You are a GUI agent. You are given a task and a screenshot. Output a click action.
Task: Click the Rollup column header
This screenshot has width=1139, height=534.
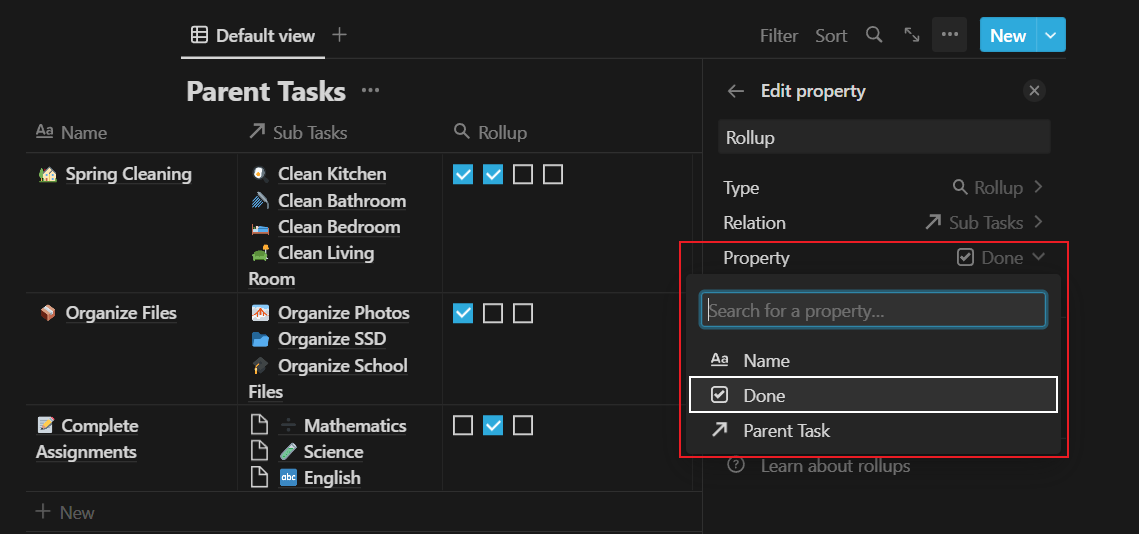(490, 132)
